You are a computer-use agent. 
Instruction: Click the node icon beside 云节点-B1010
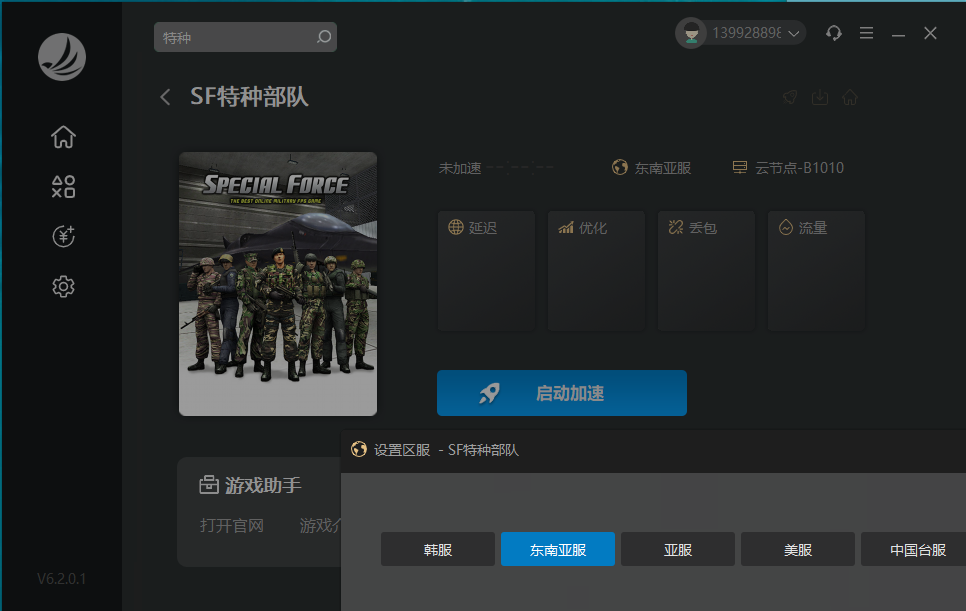pos(740,168)
